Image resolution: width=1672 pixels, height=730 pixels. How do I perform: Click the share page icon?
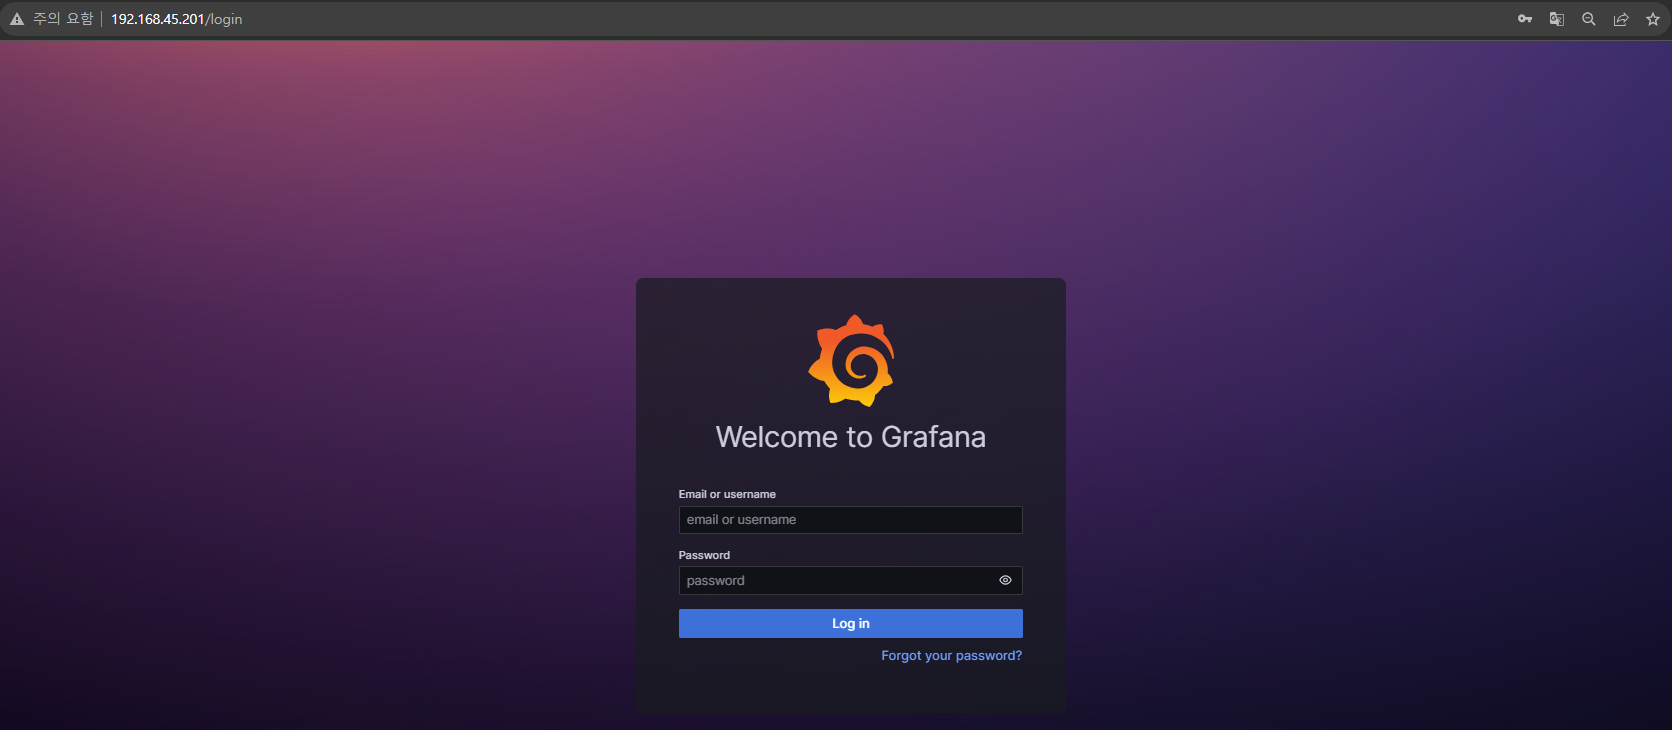coord(1621,19)
